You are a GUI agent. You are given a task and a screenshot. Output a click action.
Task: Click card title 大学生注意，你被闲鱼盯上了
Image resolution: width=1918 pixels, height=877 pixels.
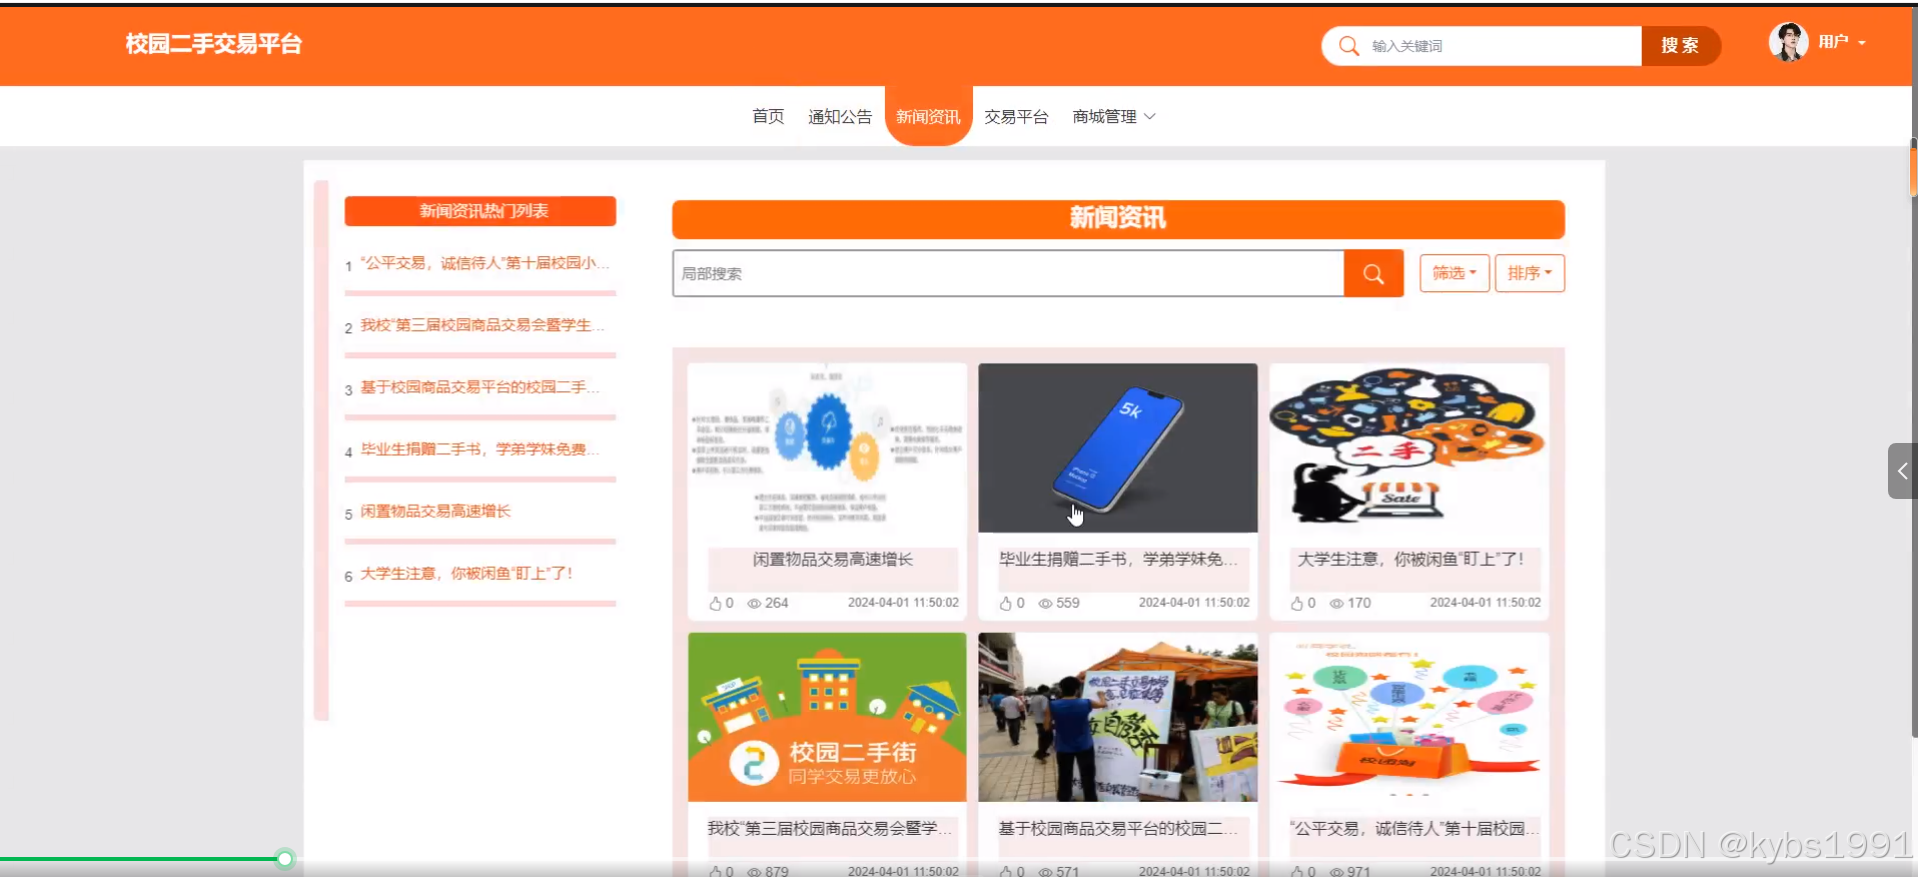[1410, 560]
